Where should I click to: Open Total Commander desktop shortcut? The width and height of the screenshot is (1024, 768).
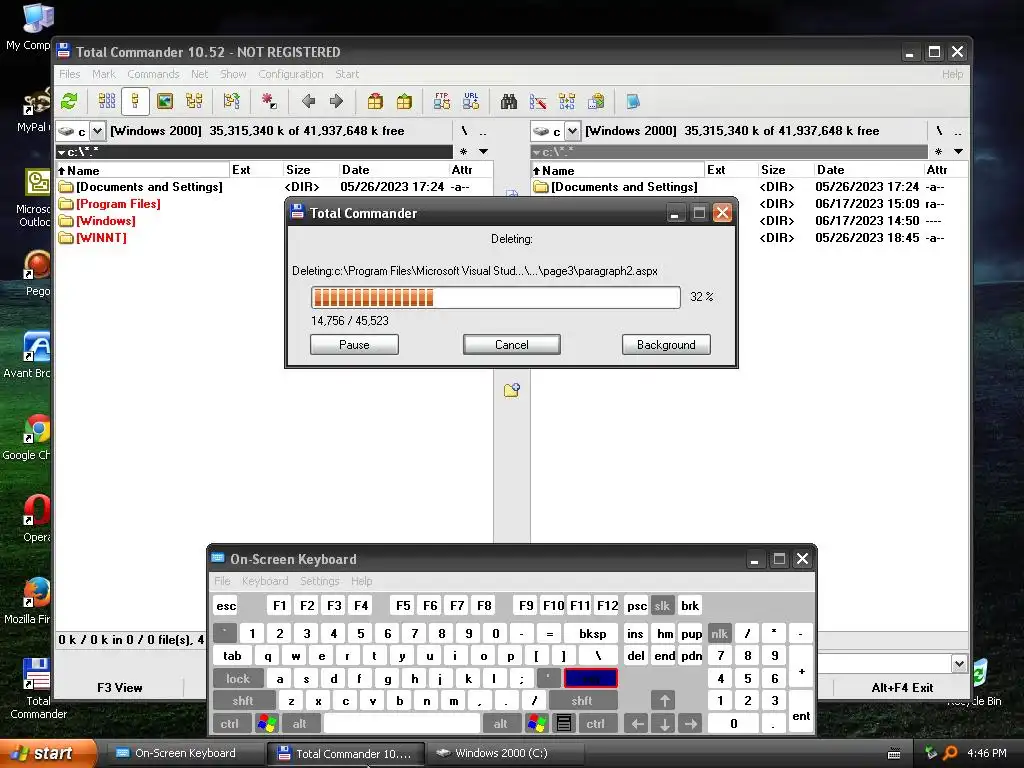coord(37,688)
